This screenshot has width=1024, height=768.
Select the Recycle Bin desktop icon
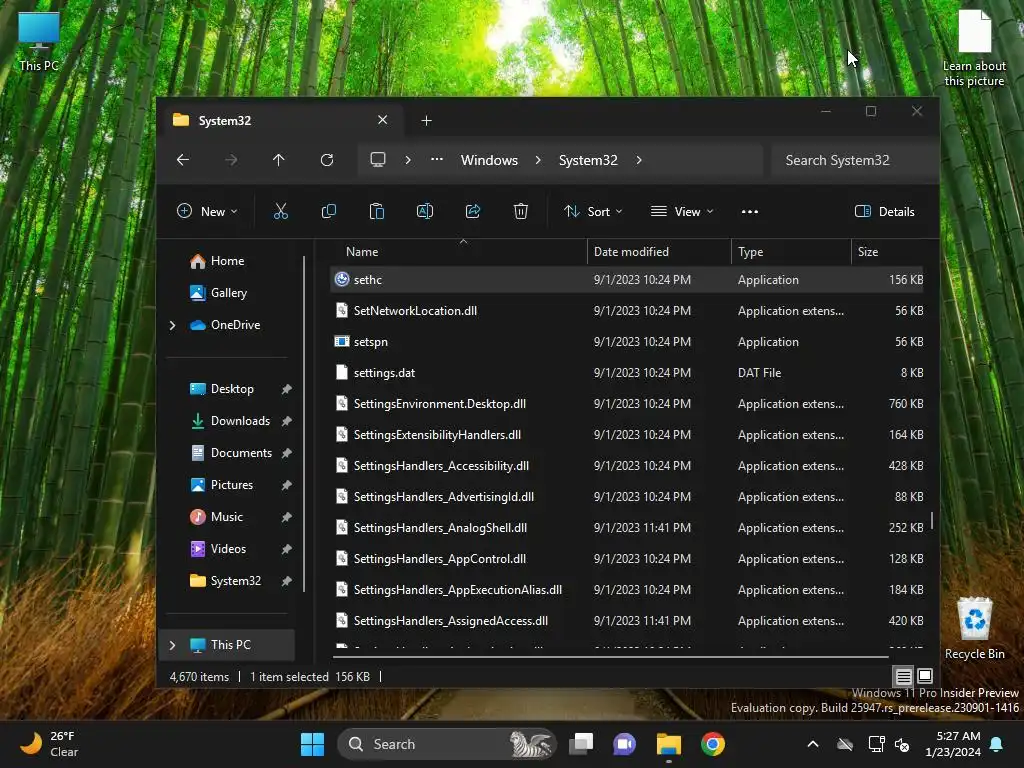[974, 628]
